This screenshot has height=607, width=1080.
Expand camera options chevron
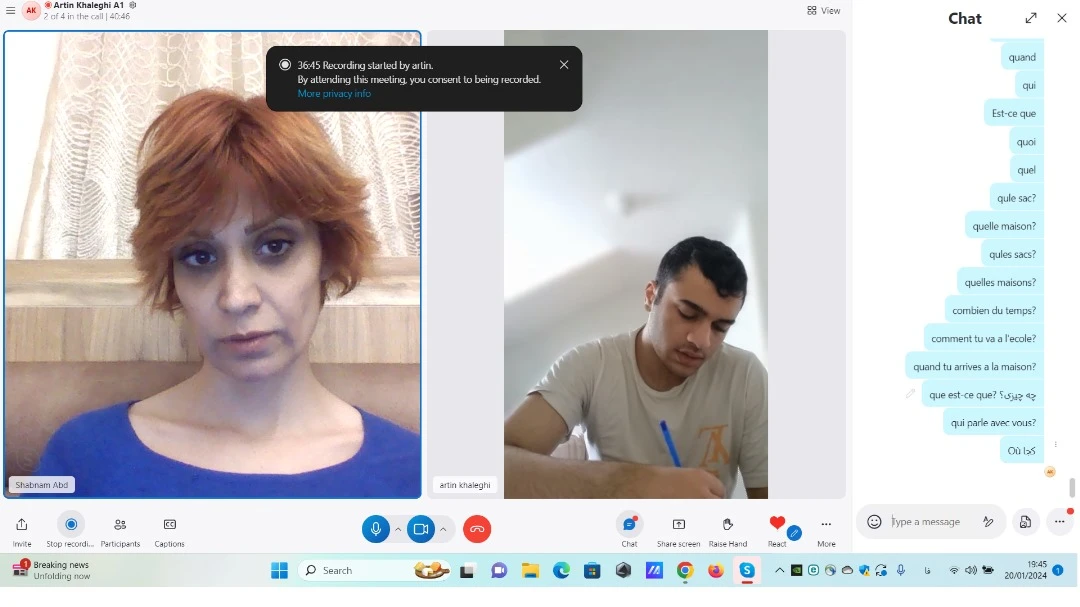[443, 529]
